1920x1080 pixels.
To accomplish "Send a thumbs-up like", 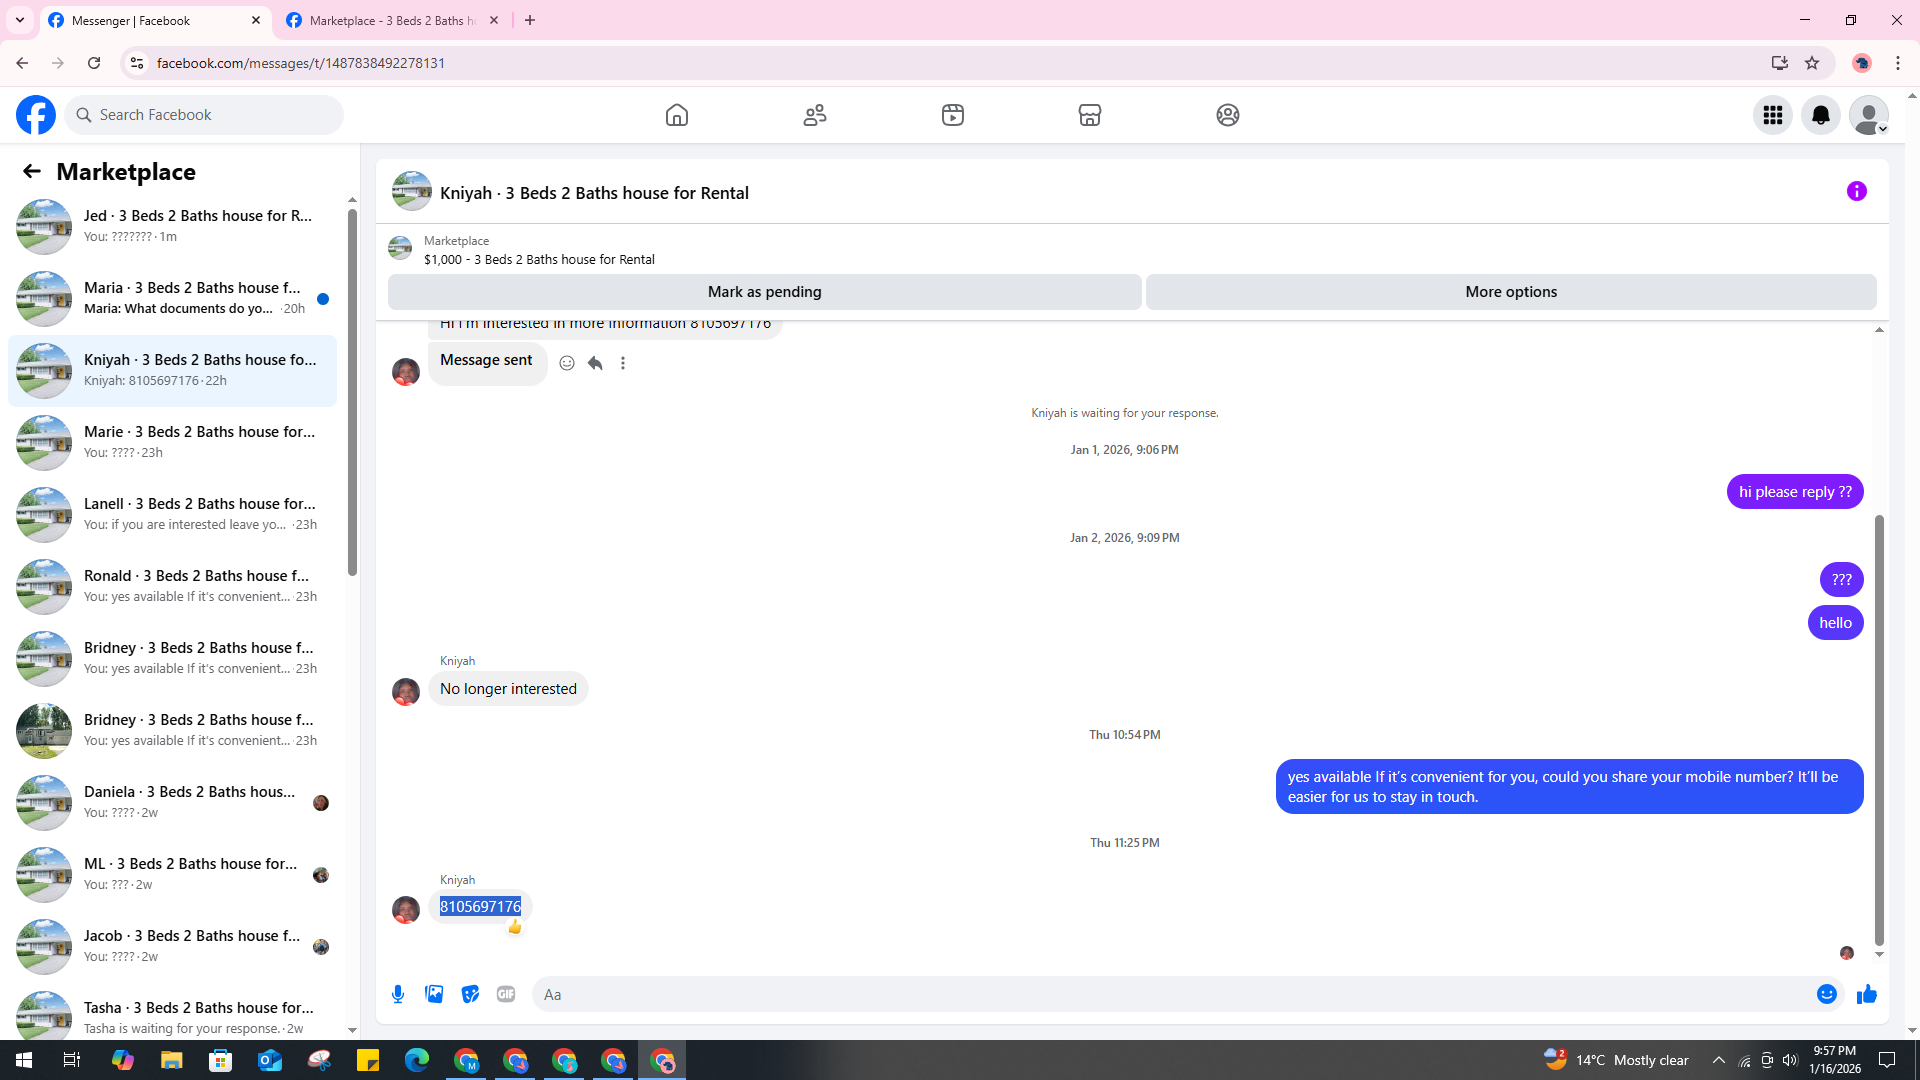I will [1866, 994].
